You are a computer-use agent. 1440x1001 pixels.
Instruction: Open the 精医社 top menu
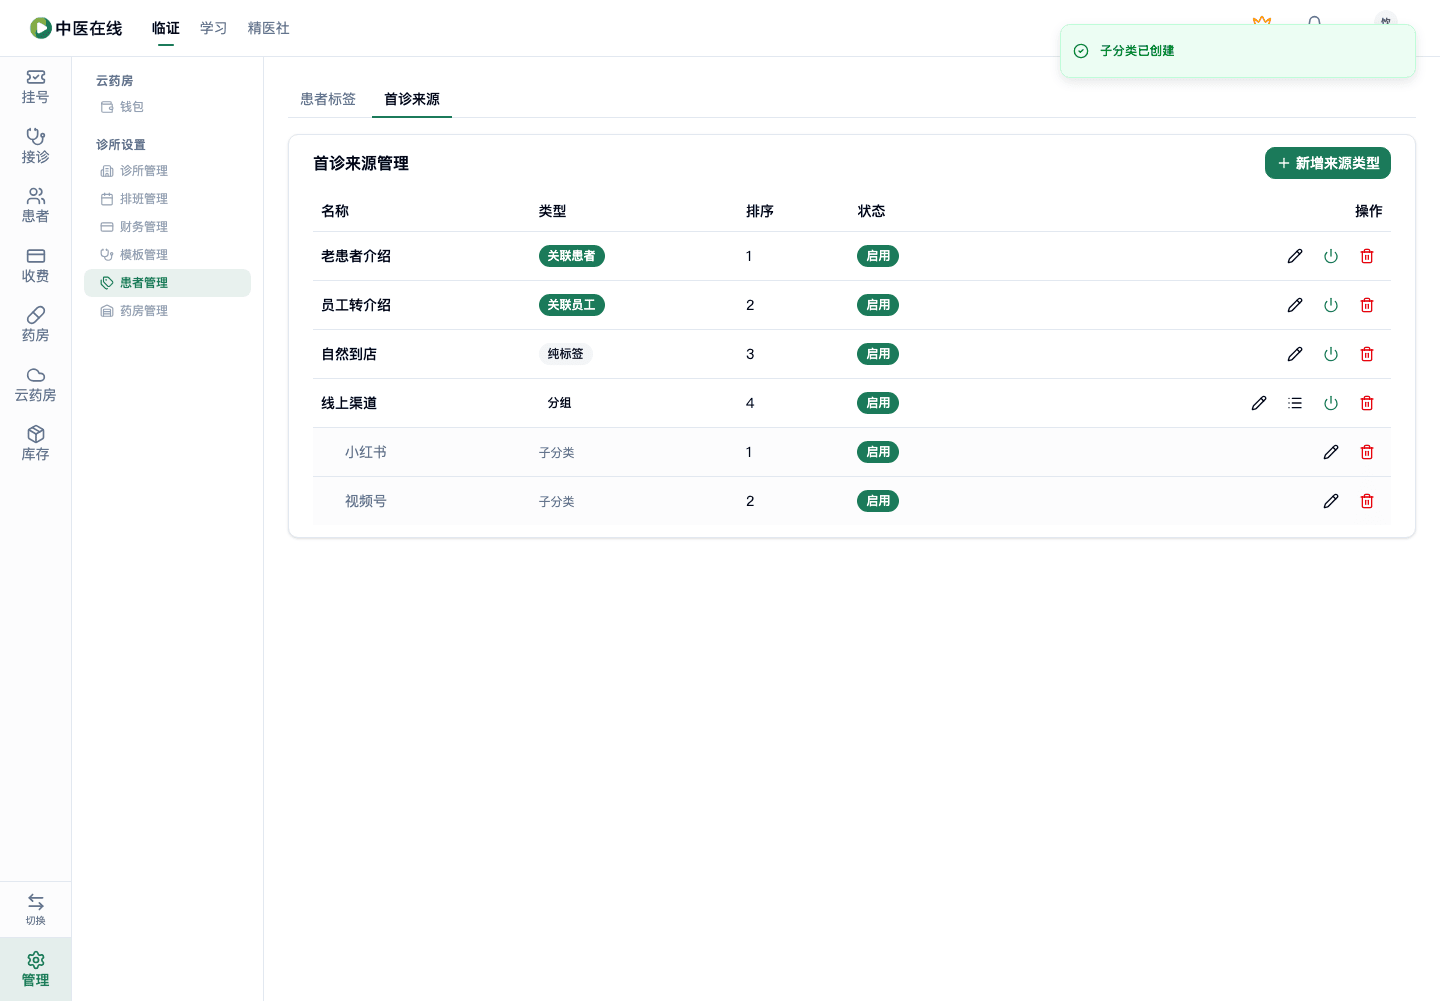tap(269, 28)
